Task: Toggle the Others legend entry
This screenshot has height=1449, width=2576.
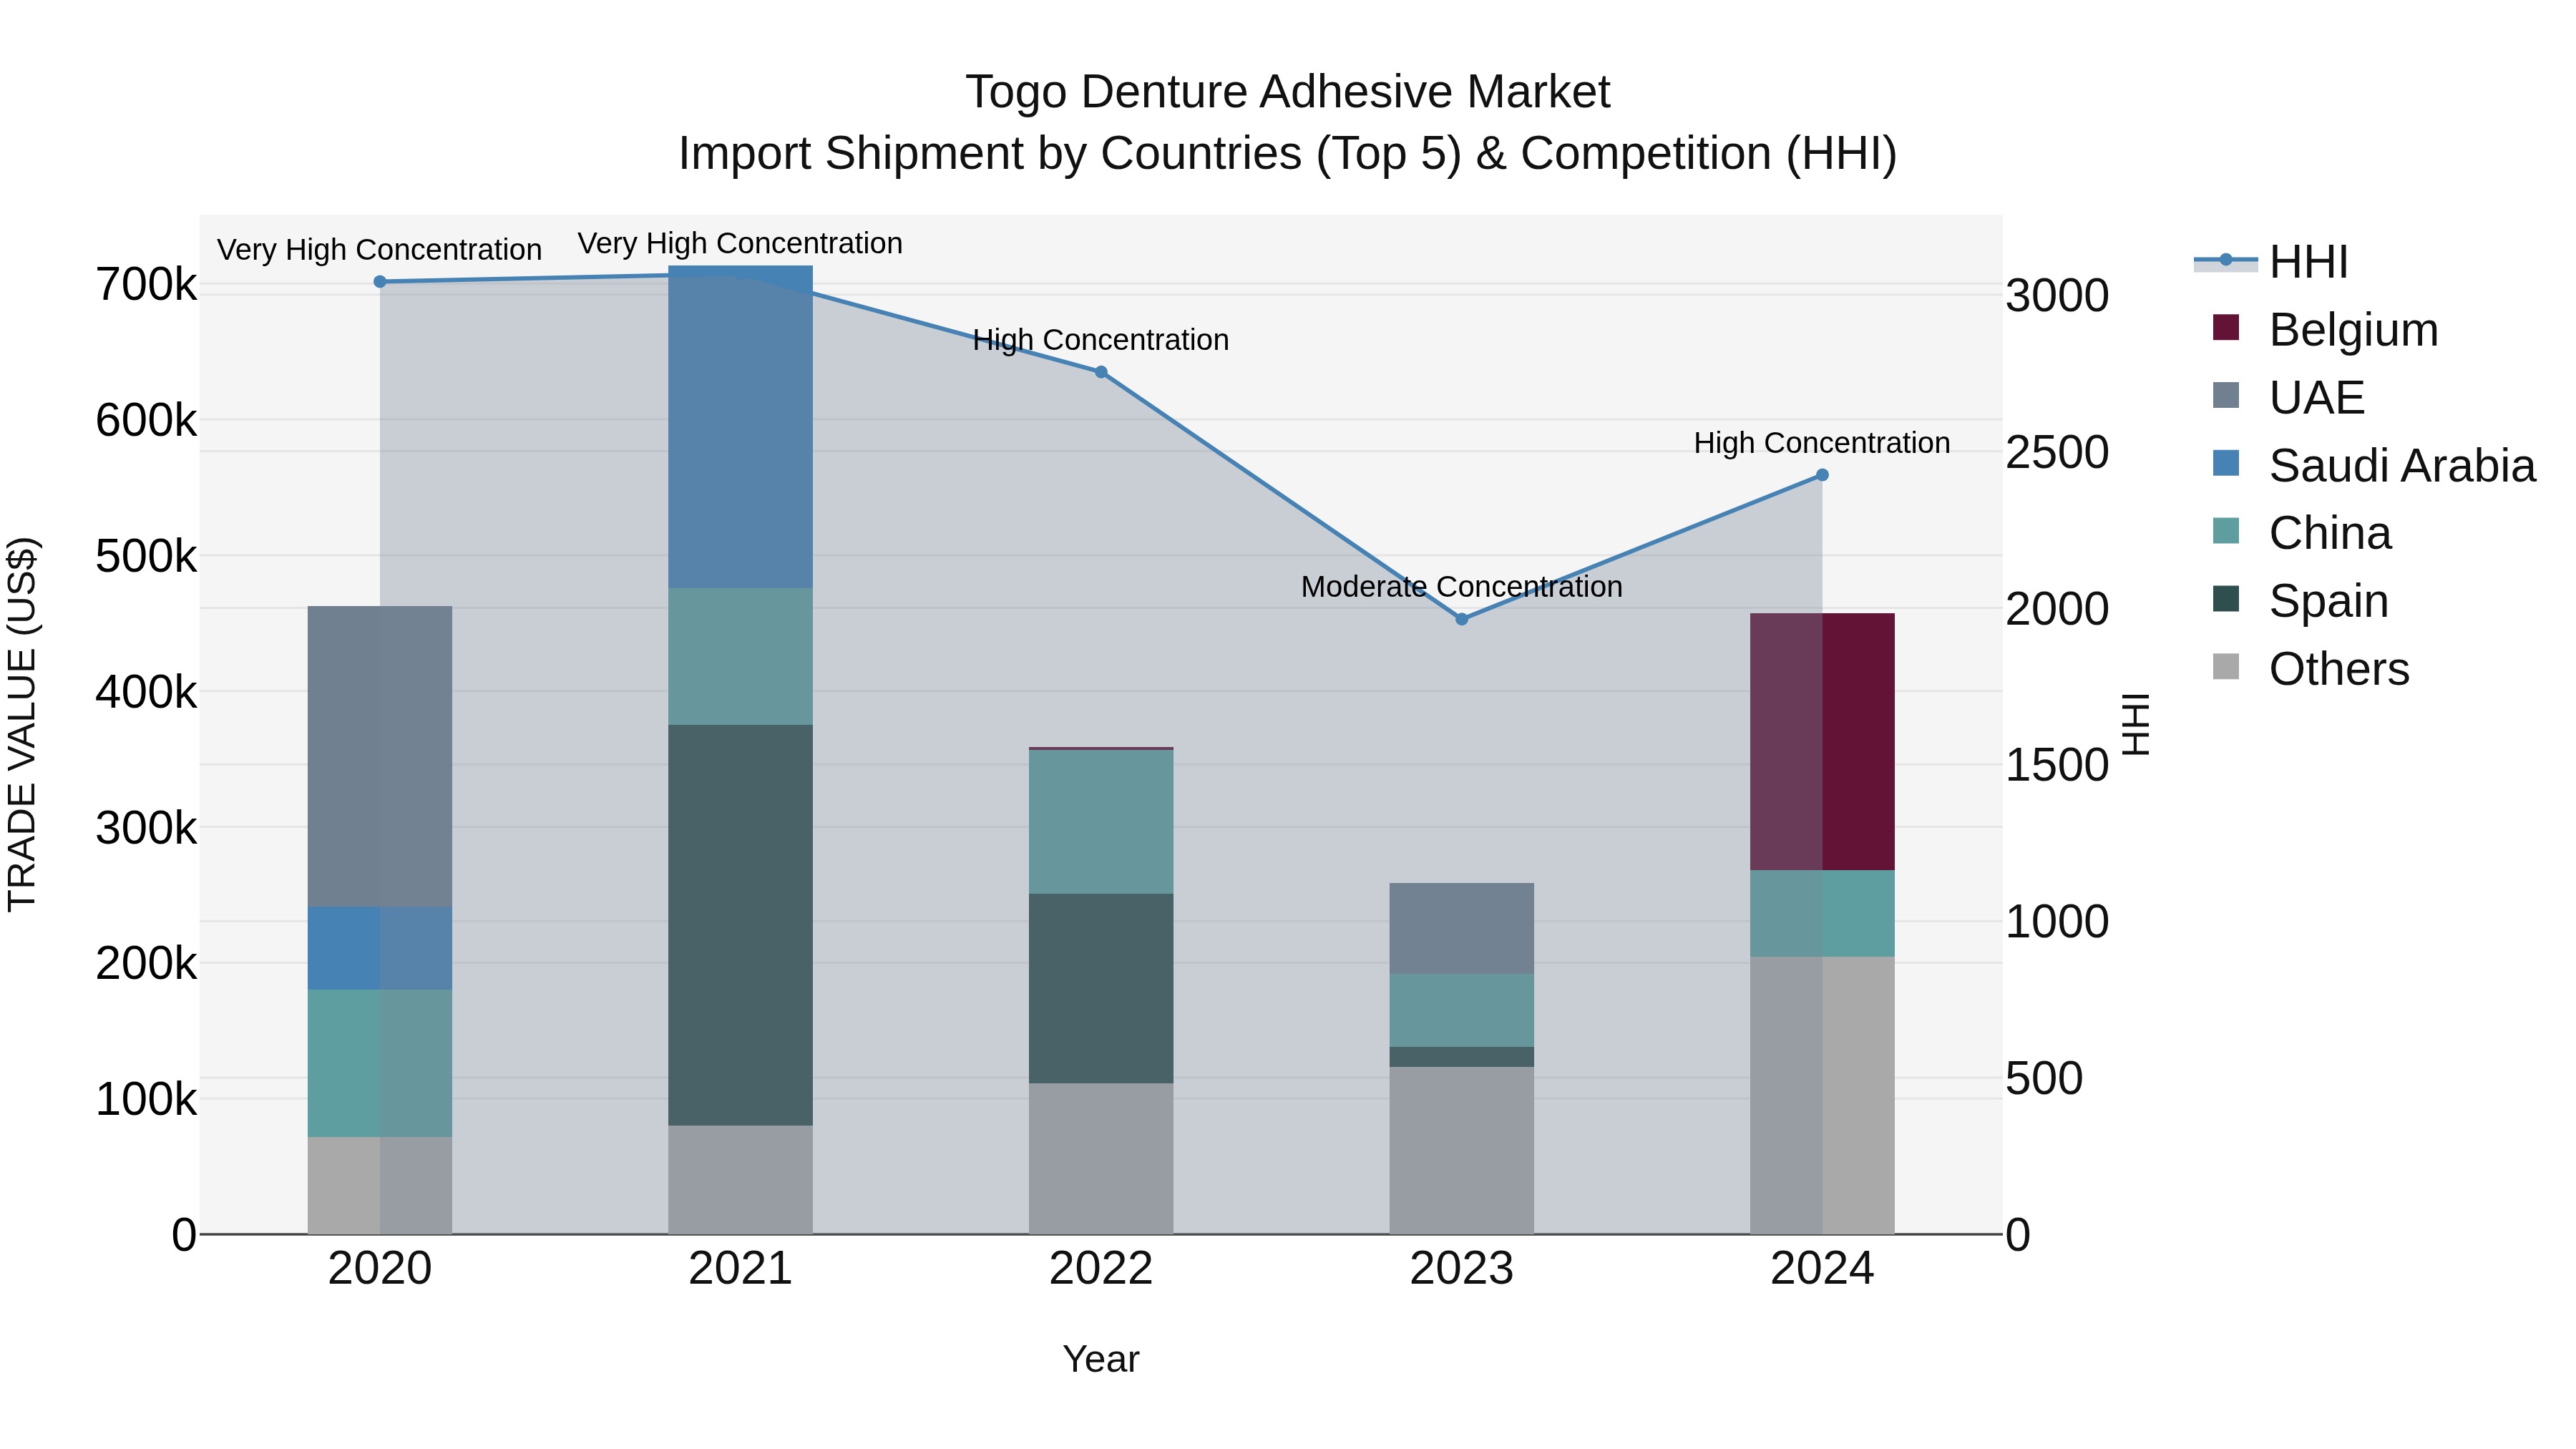Action: 2311,669
